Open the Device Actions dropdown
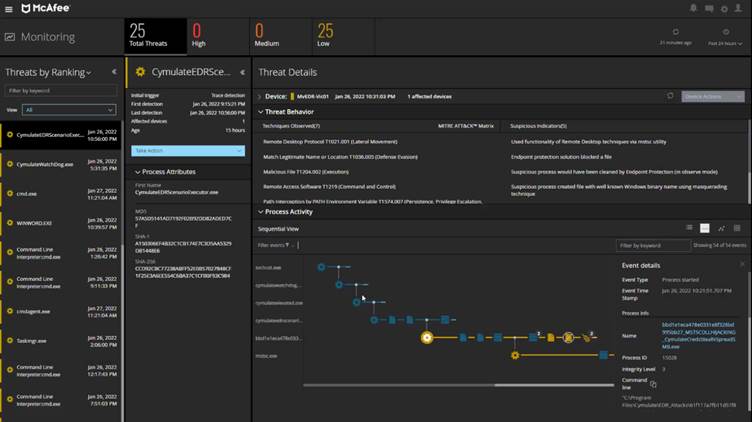The height and width of the screenshot is (422, 752). 713,96
